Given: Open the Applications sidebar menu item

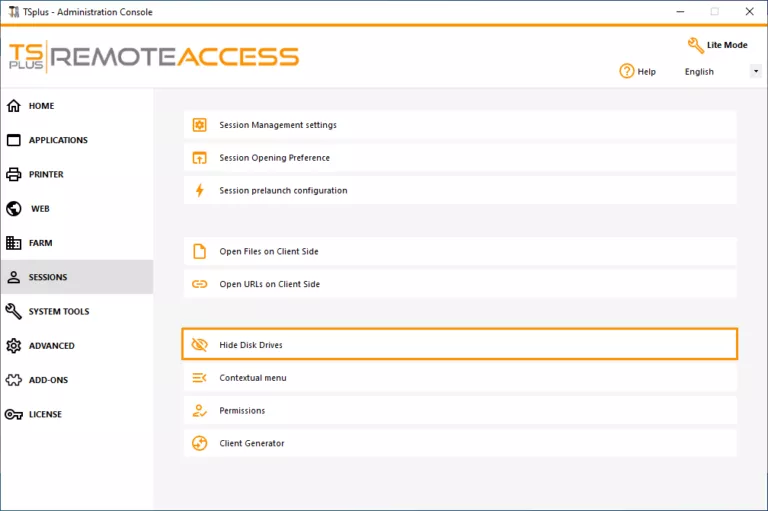Looking at the screenshot, I should click(58, 140).
